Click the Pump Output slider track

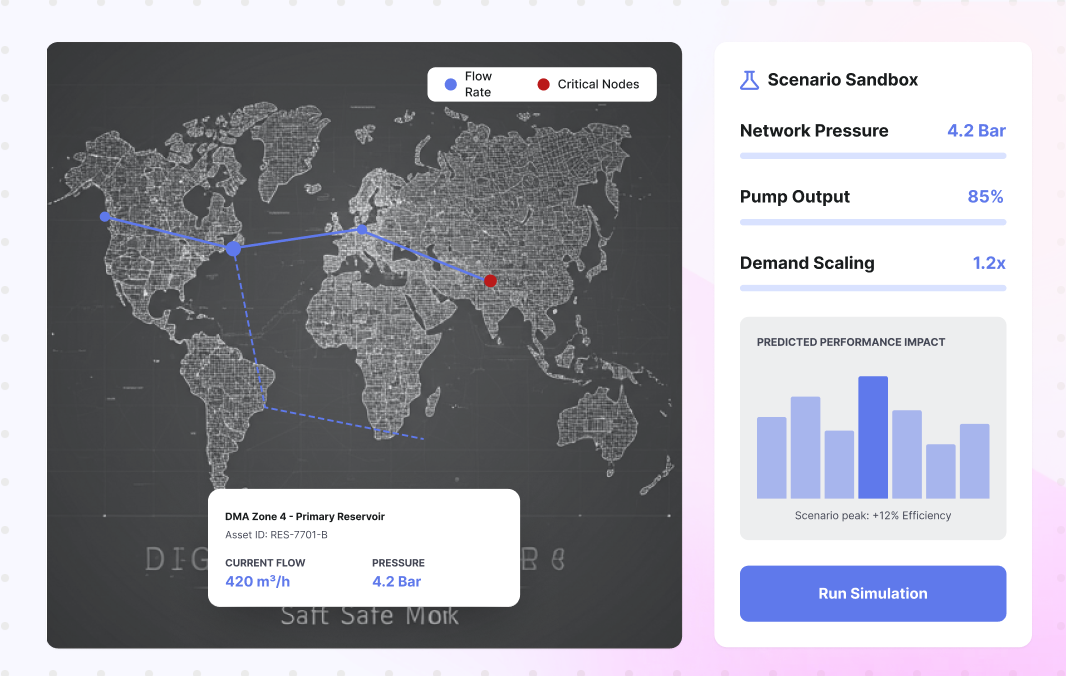click(872, 222)
